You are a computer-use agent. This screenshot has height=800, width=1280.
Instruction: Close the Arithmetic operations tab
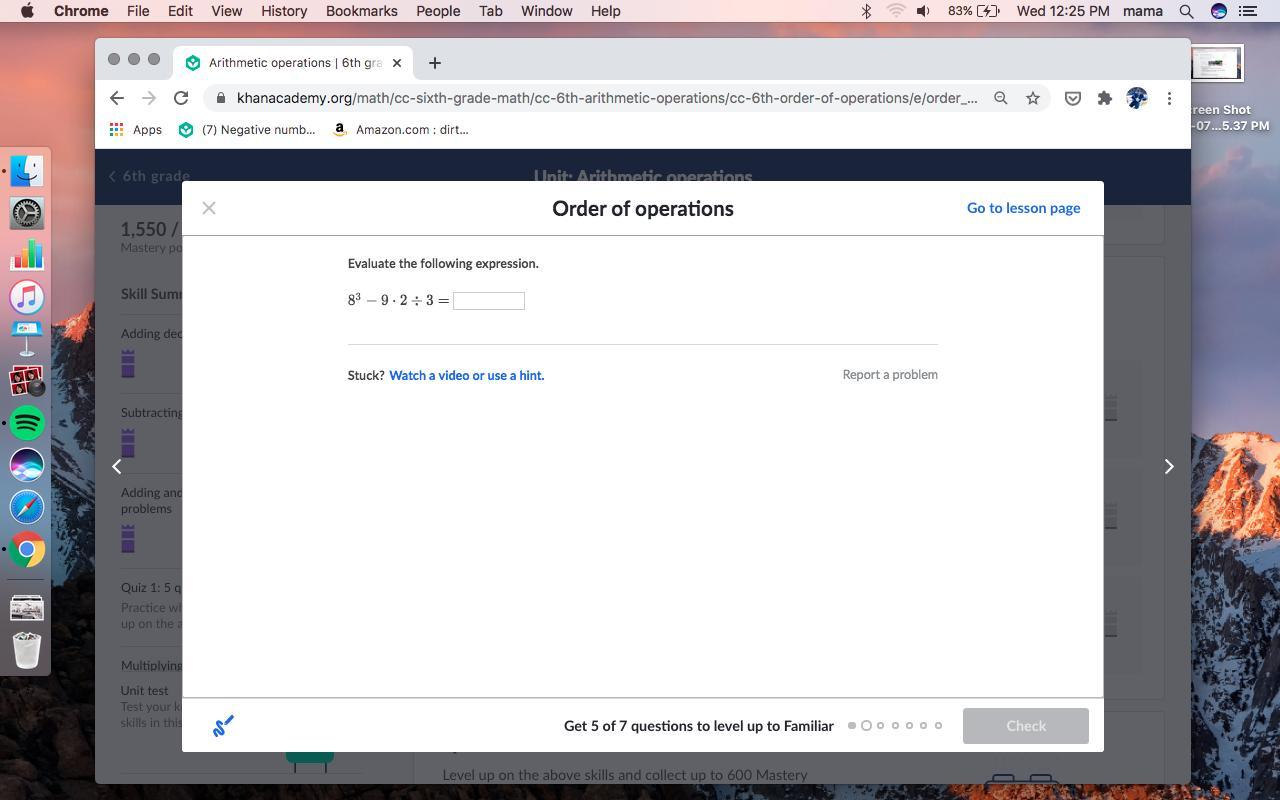point(397,63)
